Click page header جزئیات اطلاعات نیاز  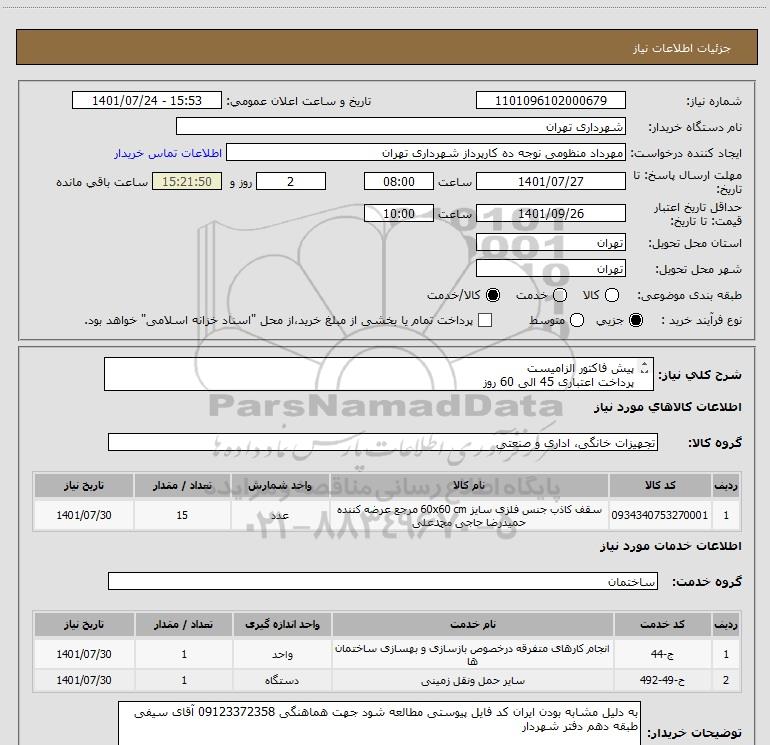tap(681, 48)
